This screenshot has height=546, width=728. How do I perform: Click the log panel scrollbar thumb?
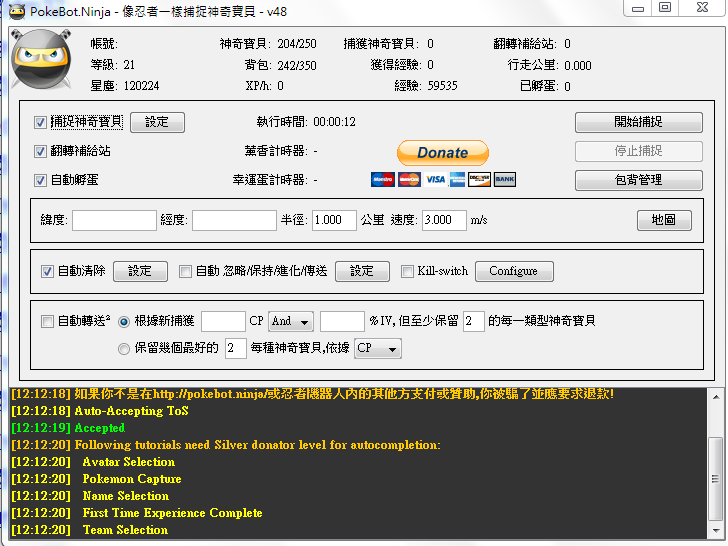pos(716,479)
